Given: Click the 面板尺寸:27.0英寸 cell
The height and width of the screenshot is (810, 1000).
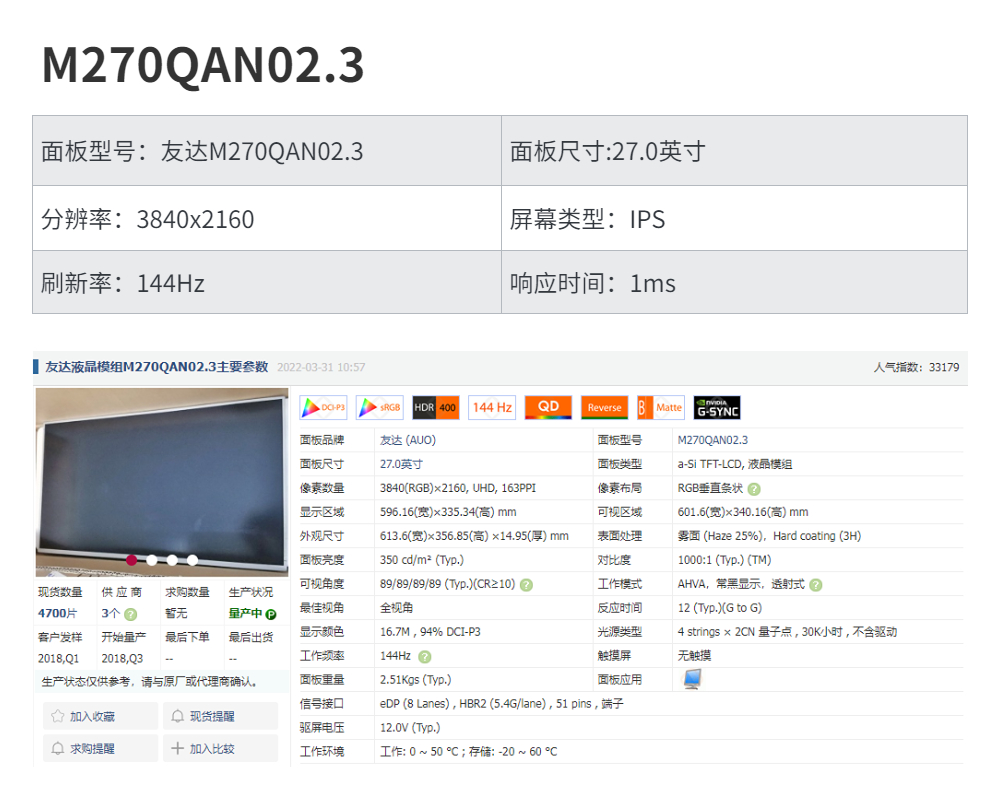Looking at the screenshot, I should 735,151.
